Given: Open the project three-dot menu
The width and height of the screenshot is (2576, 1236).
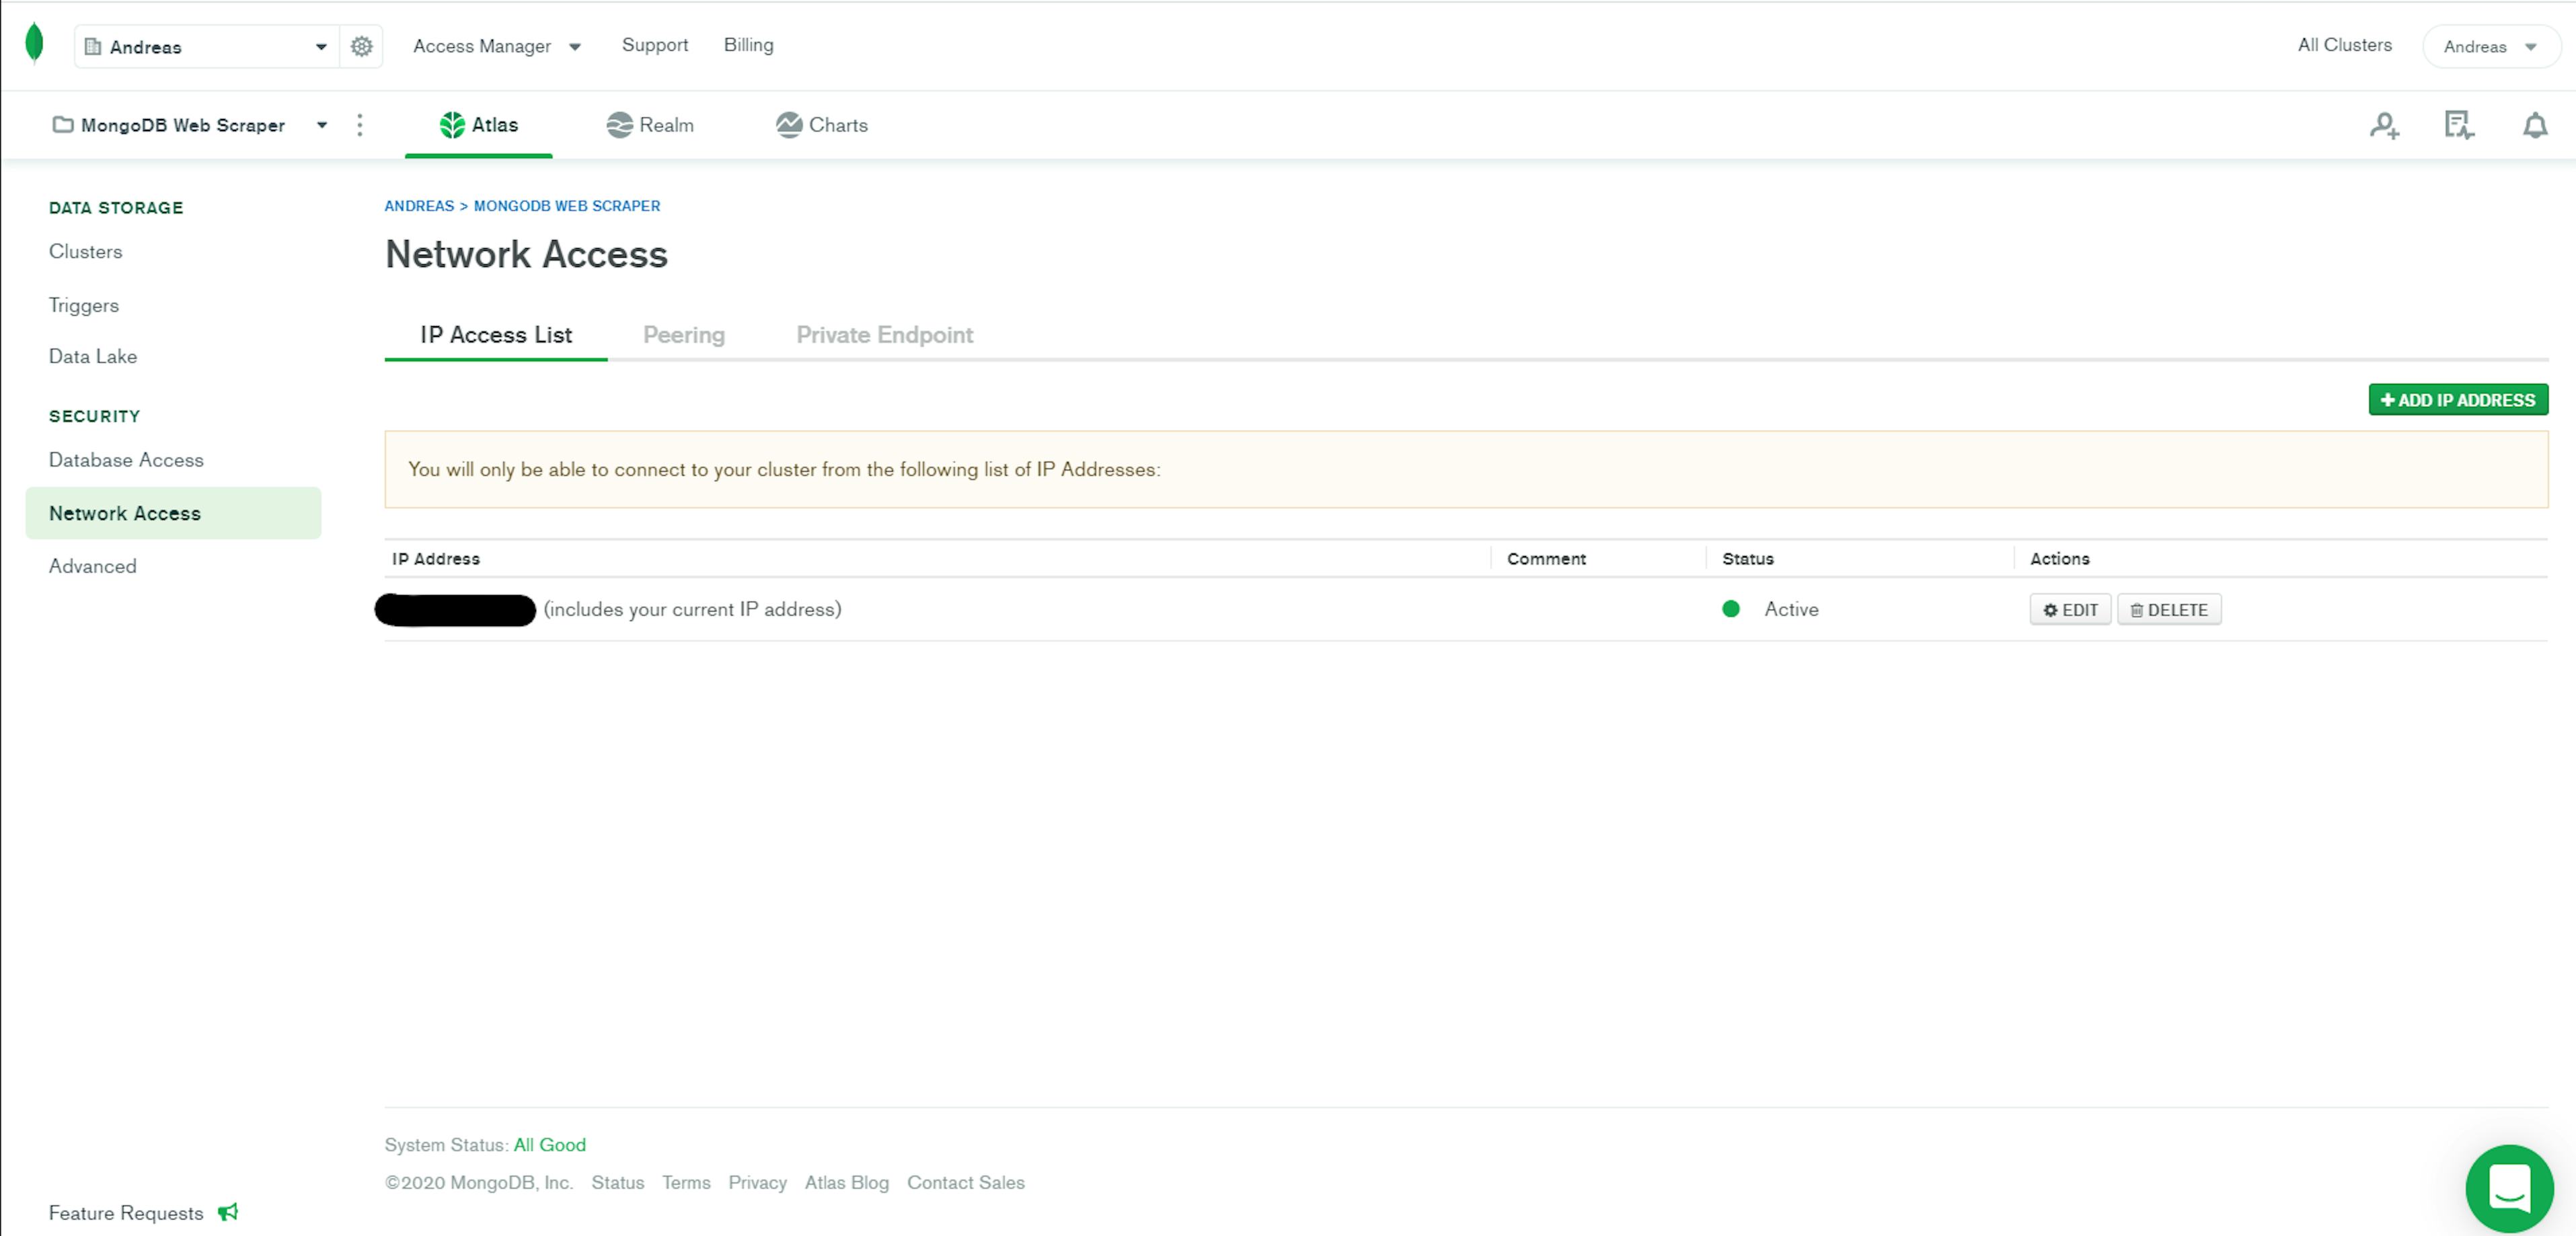Looking at the screenshot, I should click(x=360, y=124).
